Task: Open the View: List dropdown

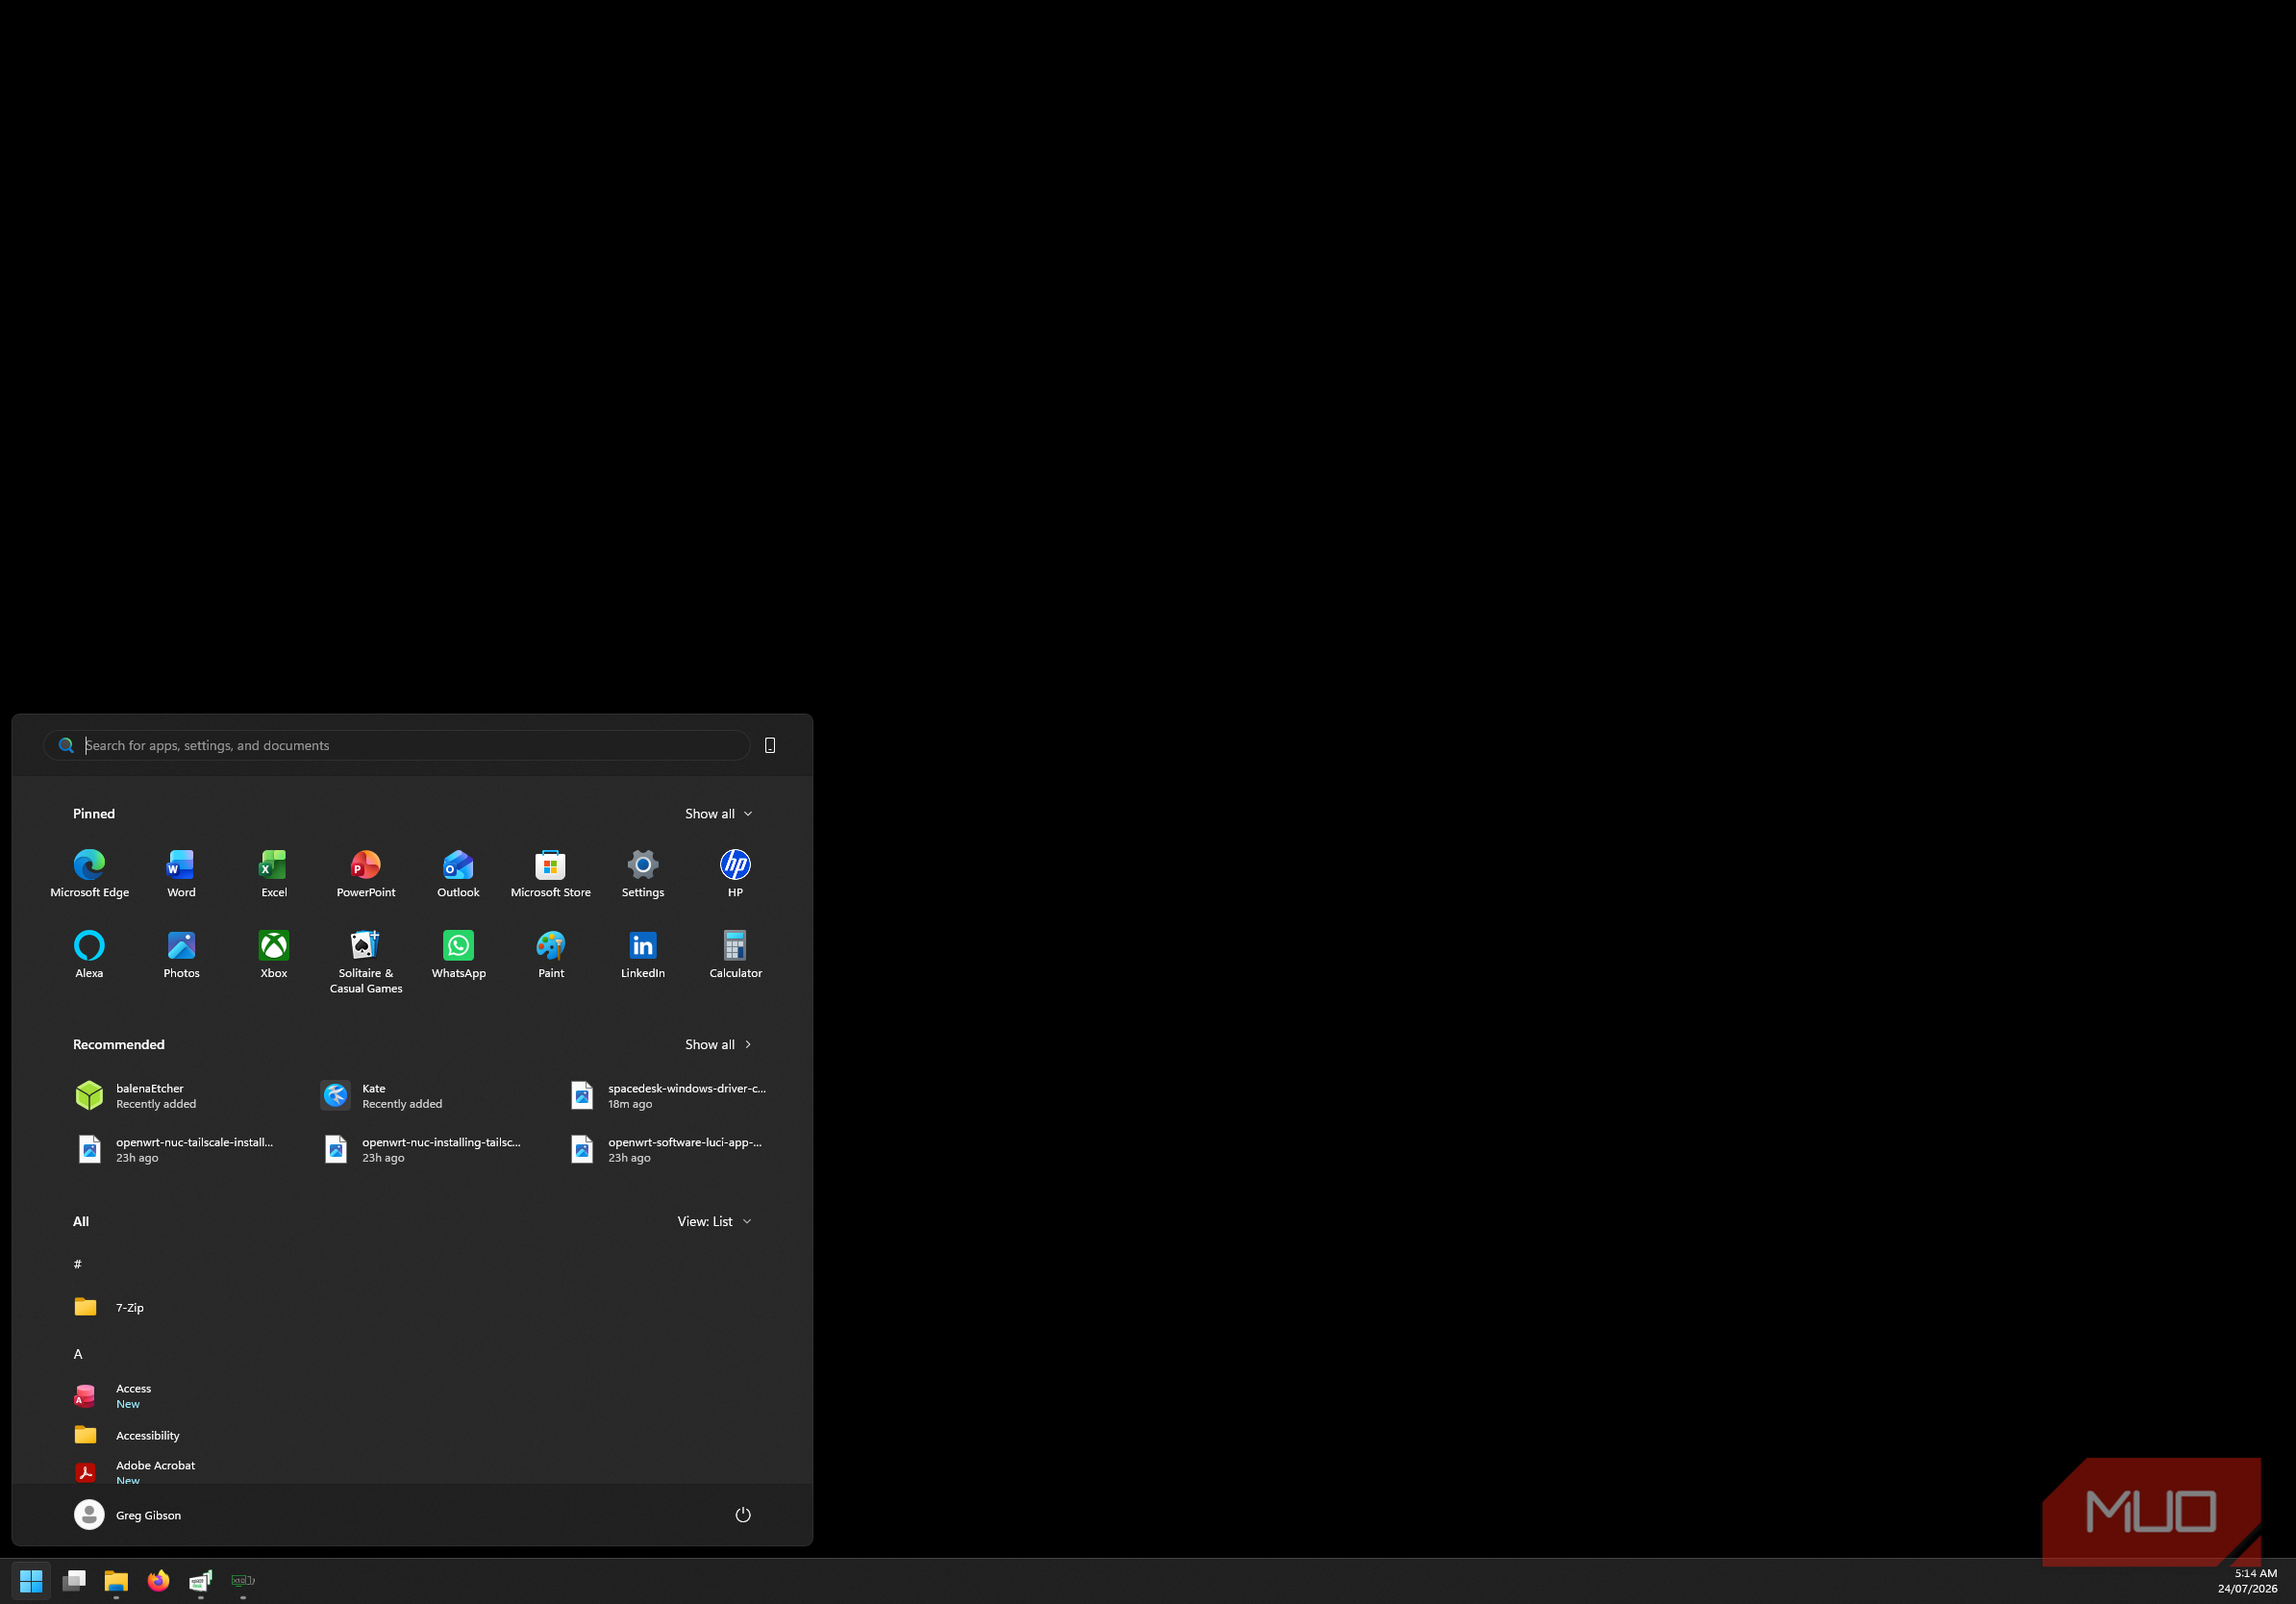Action: pos(714,1221)
